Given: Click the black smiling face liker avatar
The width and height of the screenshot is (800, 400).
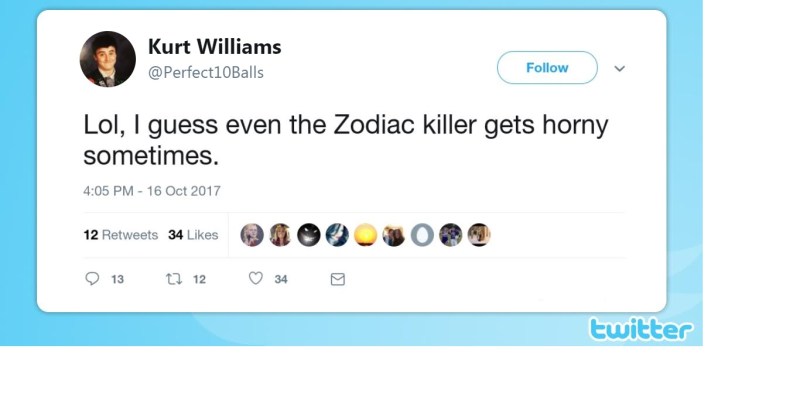Looking at the screenshot, I should tap(309, 235).
